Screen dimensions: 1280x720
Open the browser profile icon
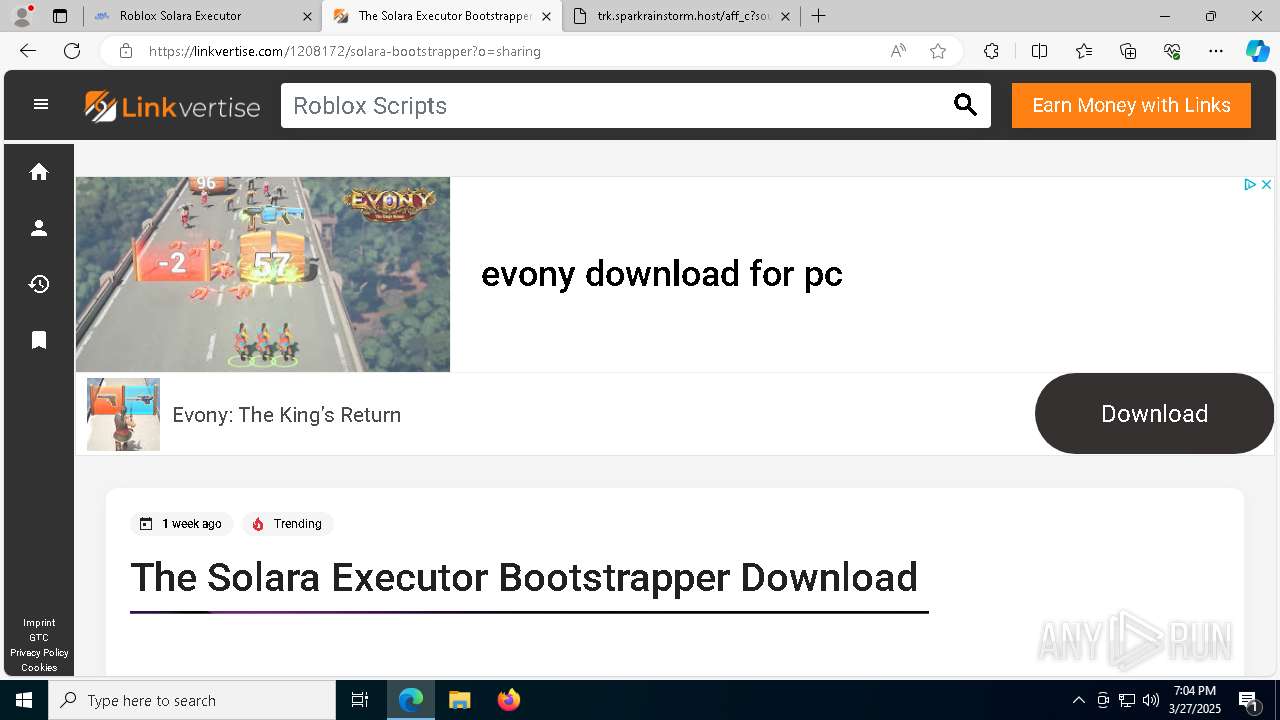(22, 16)
